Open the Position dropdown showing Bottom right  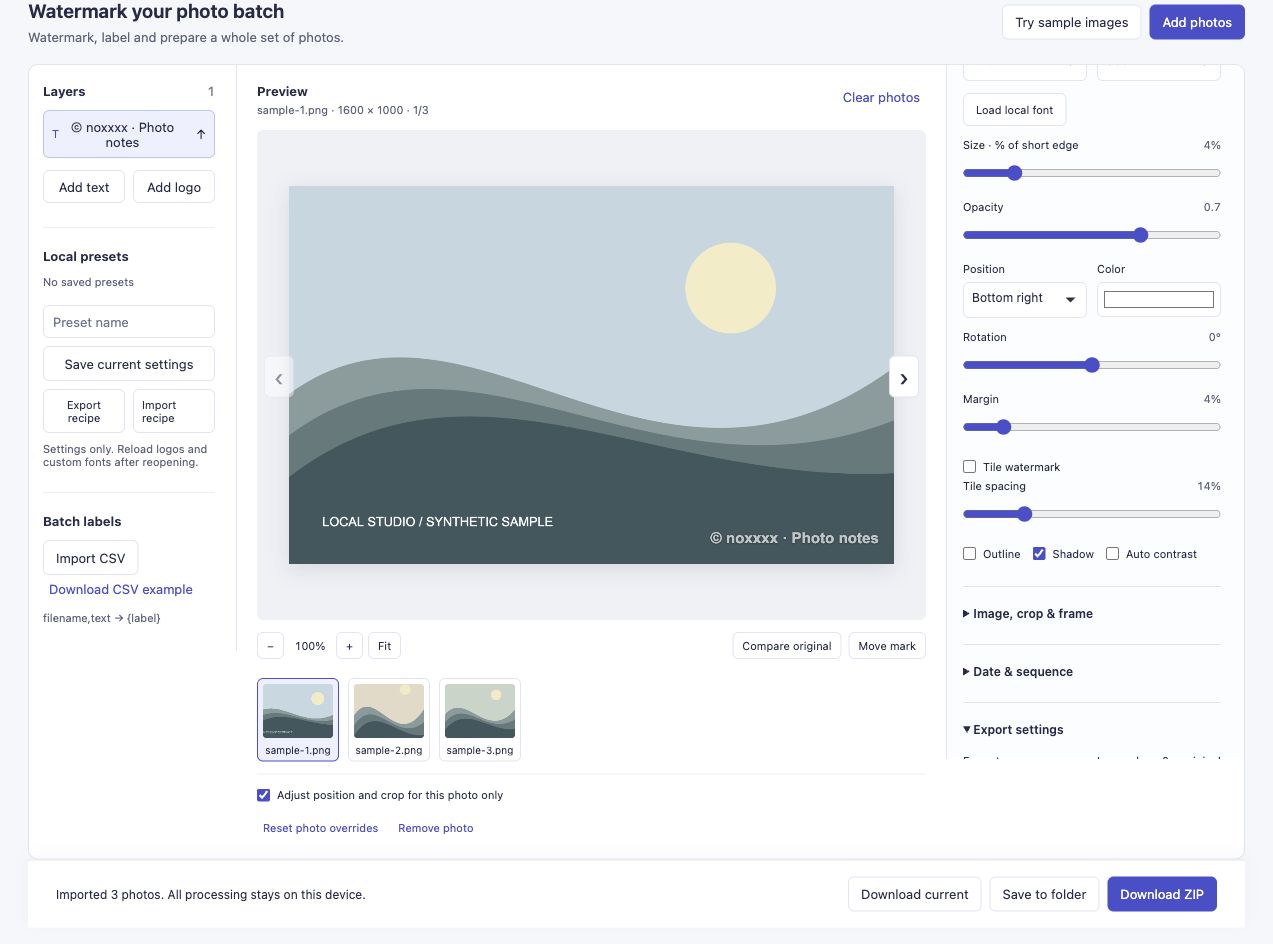click(1024, 299)
